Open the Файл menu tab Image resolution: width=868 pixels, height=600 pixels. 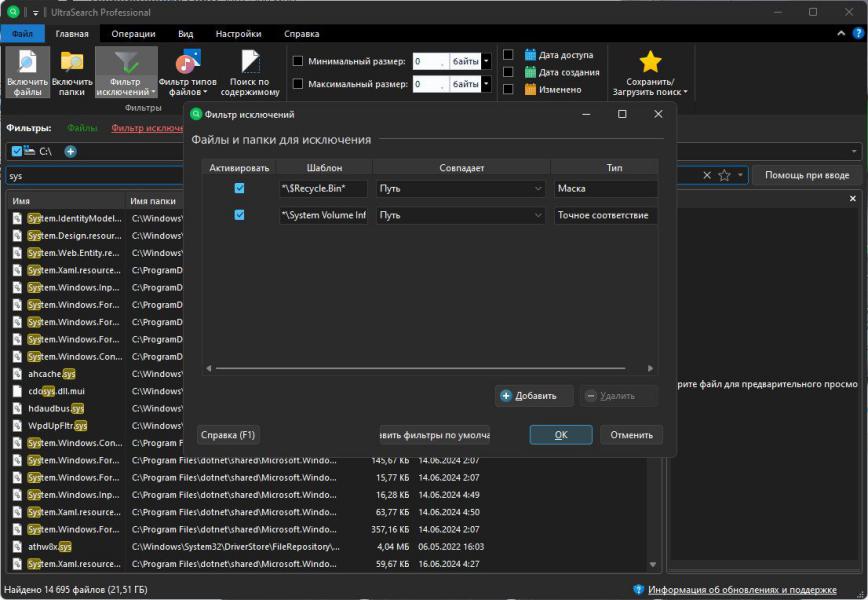click(22, 34)
